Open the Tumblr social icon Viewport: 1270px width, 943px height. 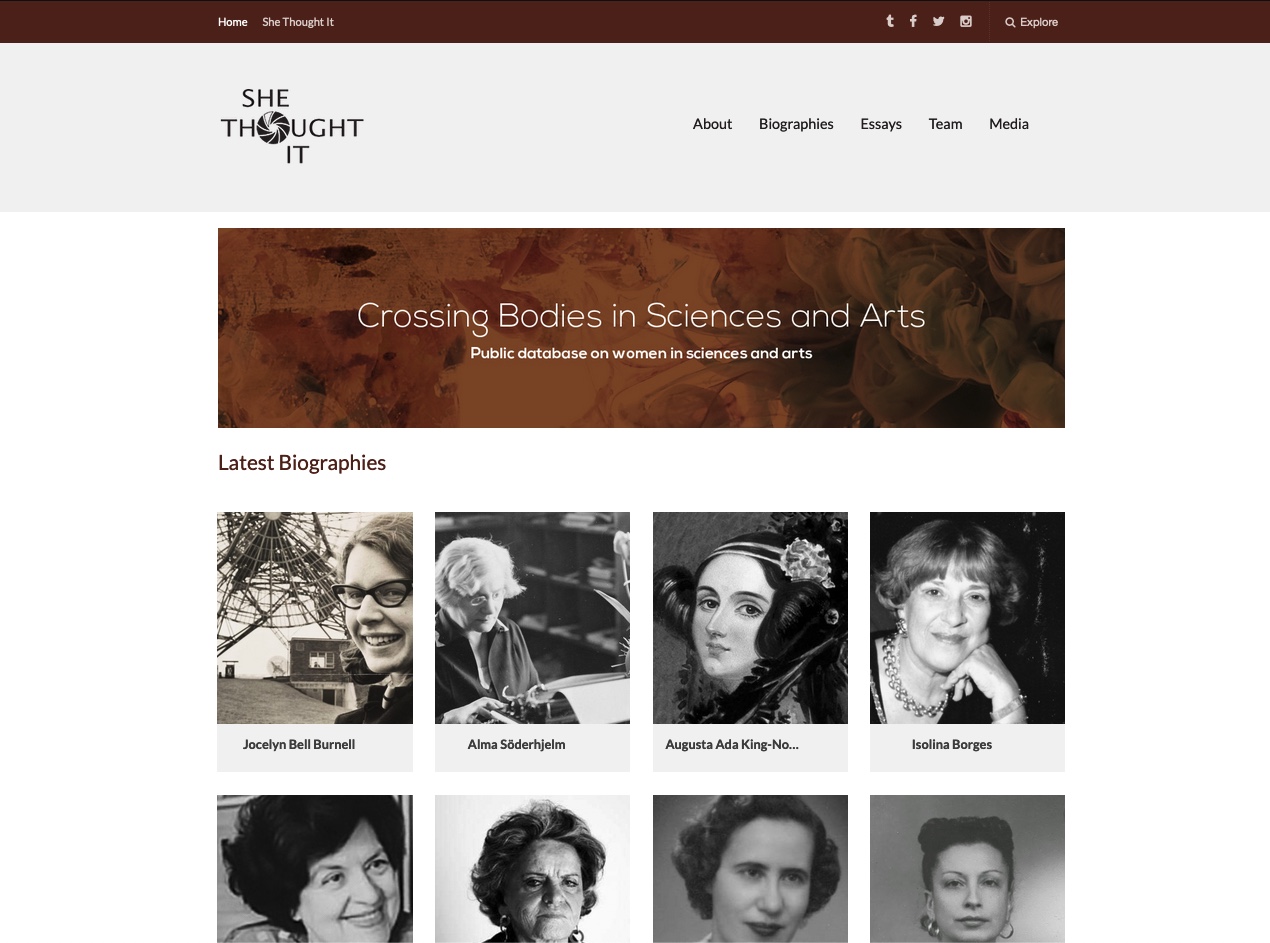tap(889, 21)
